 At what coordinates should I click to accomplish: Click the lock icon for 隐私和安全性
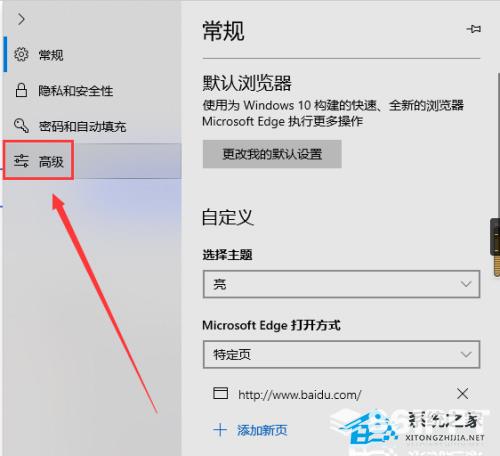pyautogui.click(x=21, y=90)
